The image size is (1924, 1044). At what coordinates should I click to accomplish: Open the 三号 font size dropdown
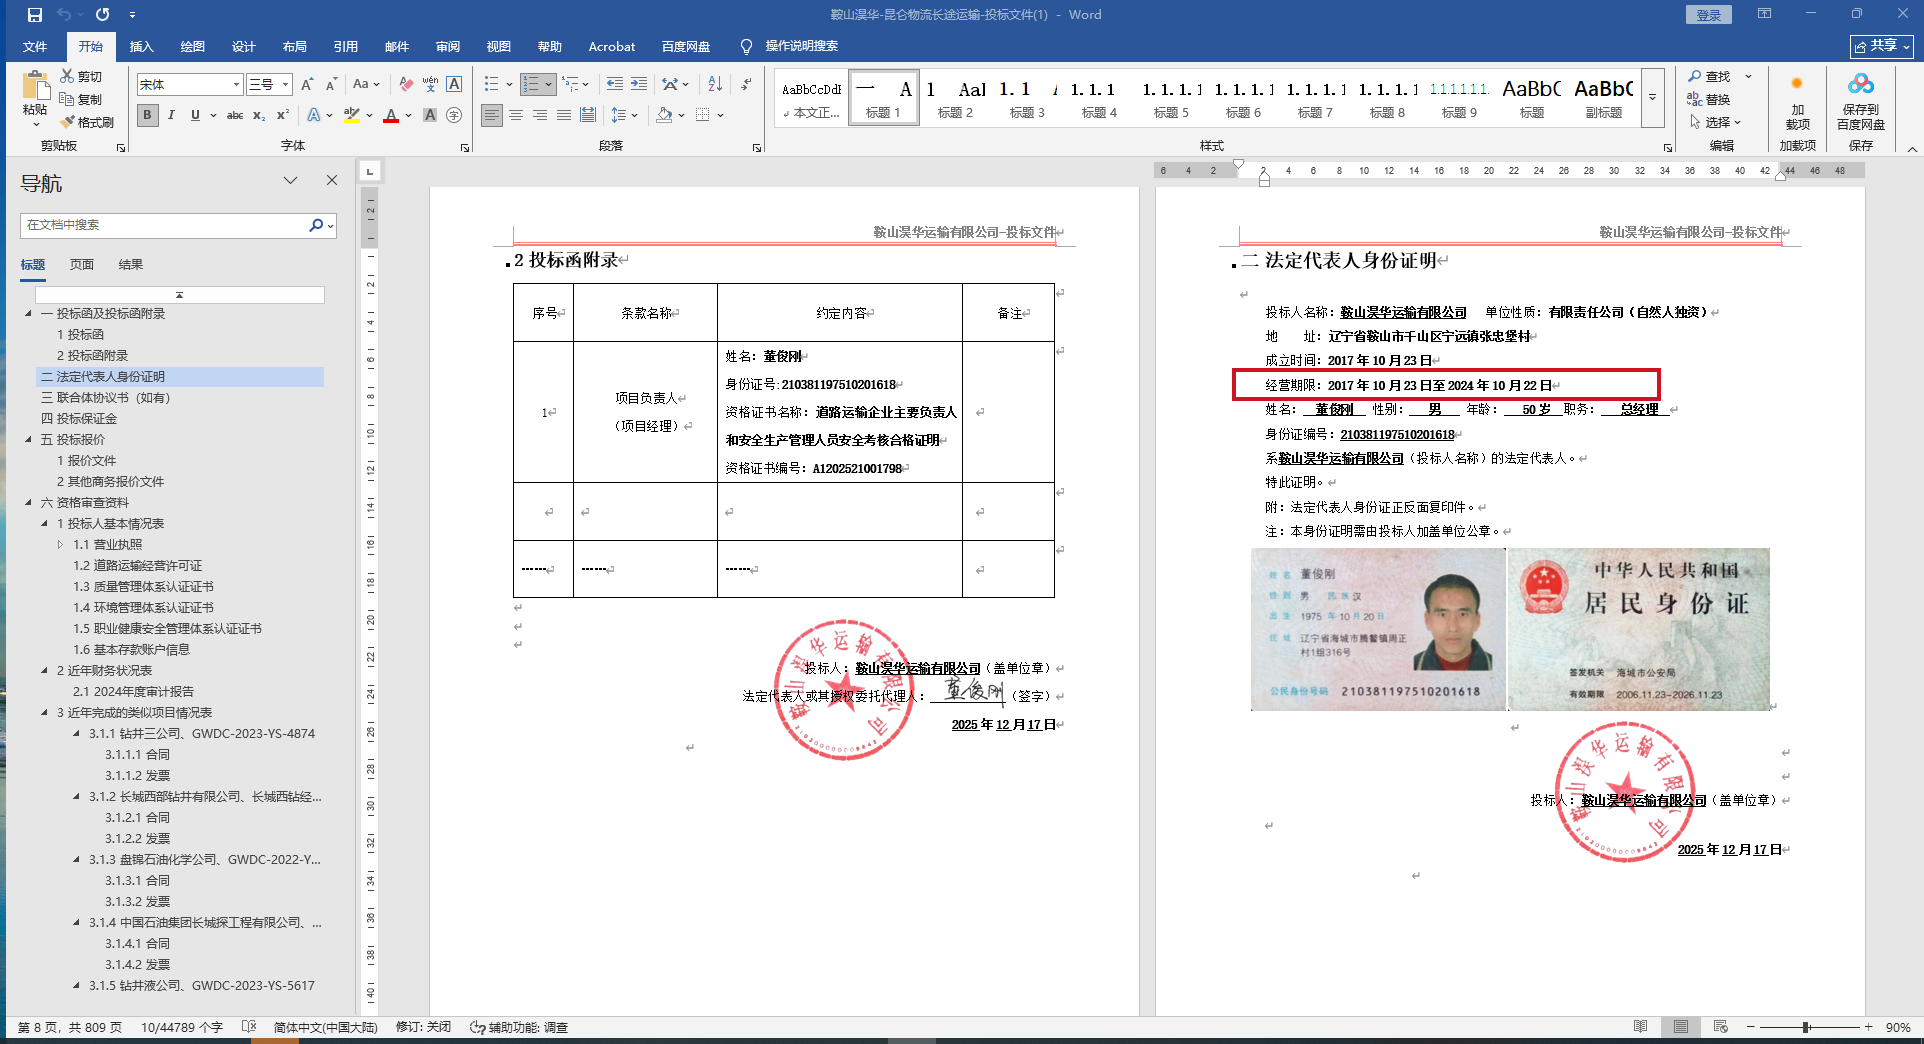[285, 85]
